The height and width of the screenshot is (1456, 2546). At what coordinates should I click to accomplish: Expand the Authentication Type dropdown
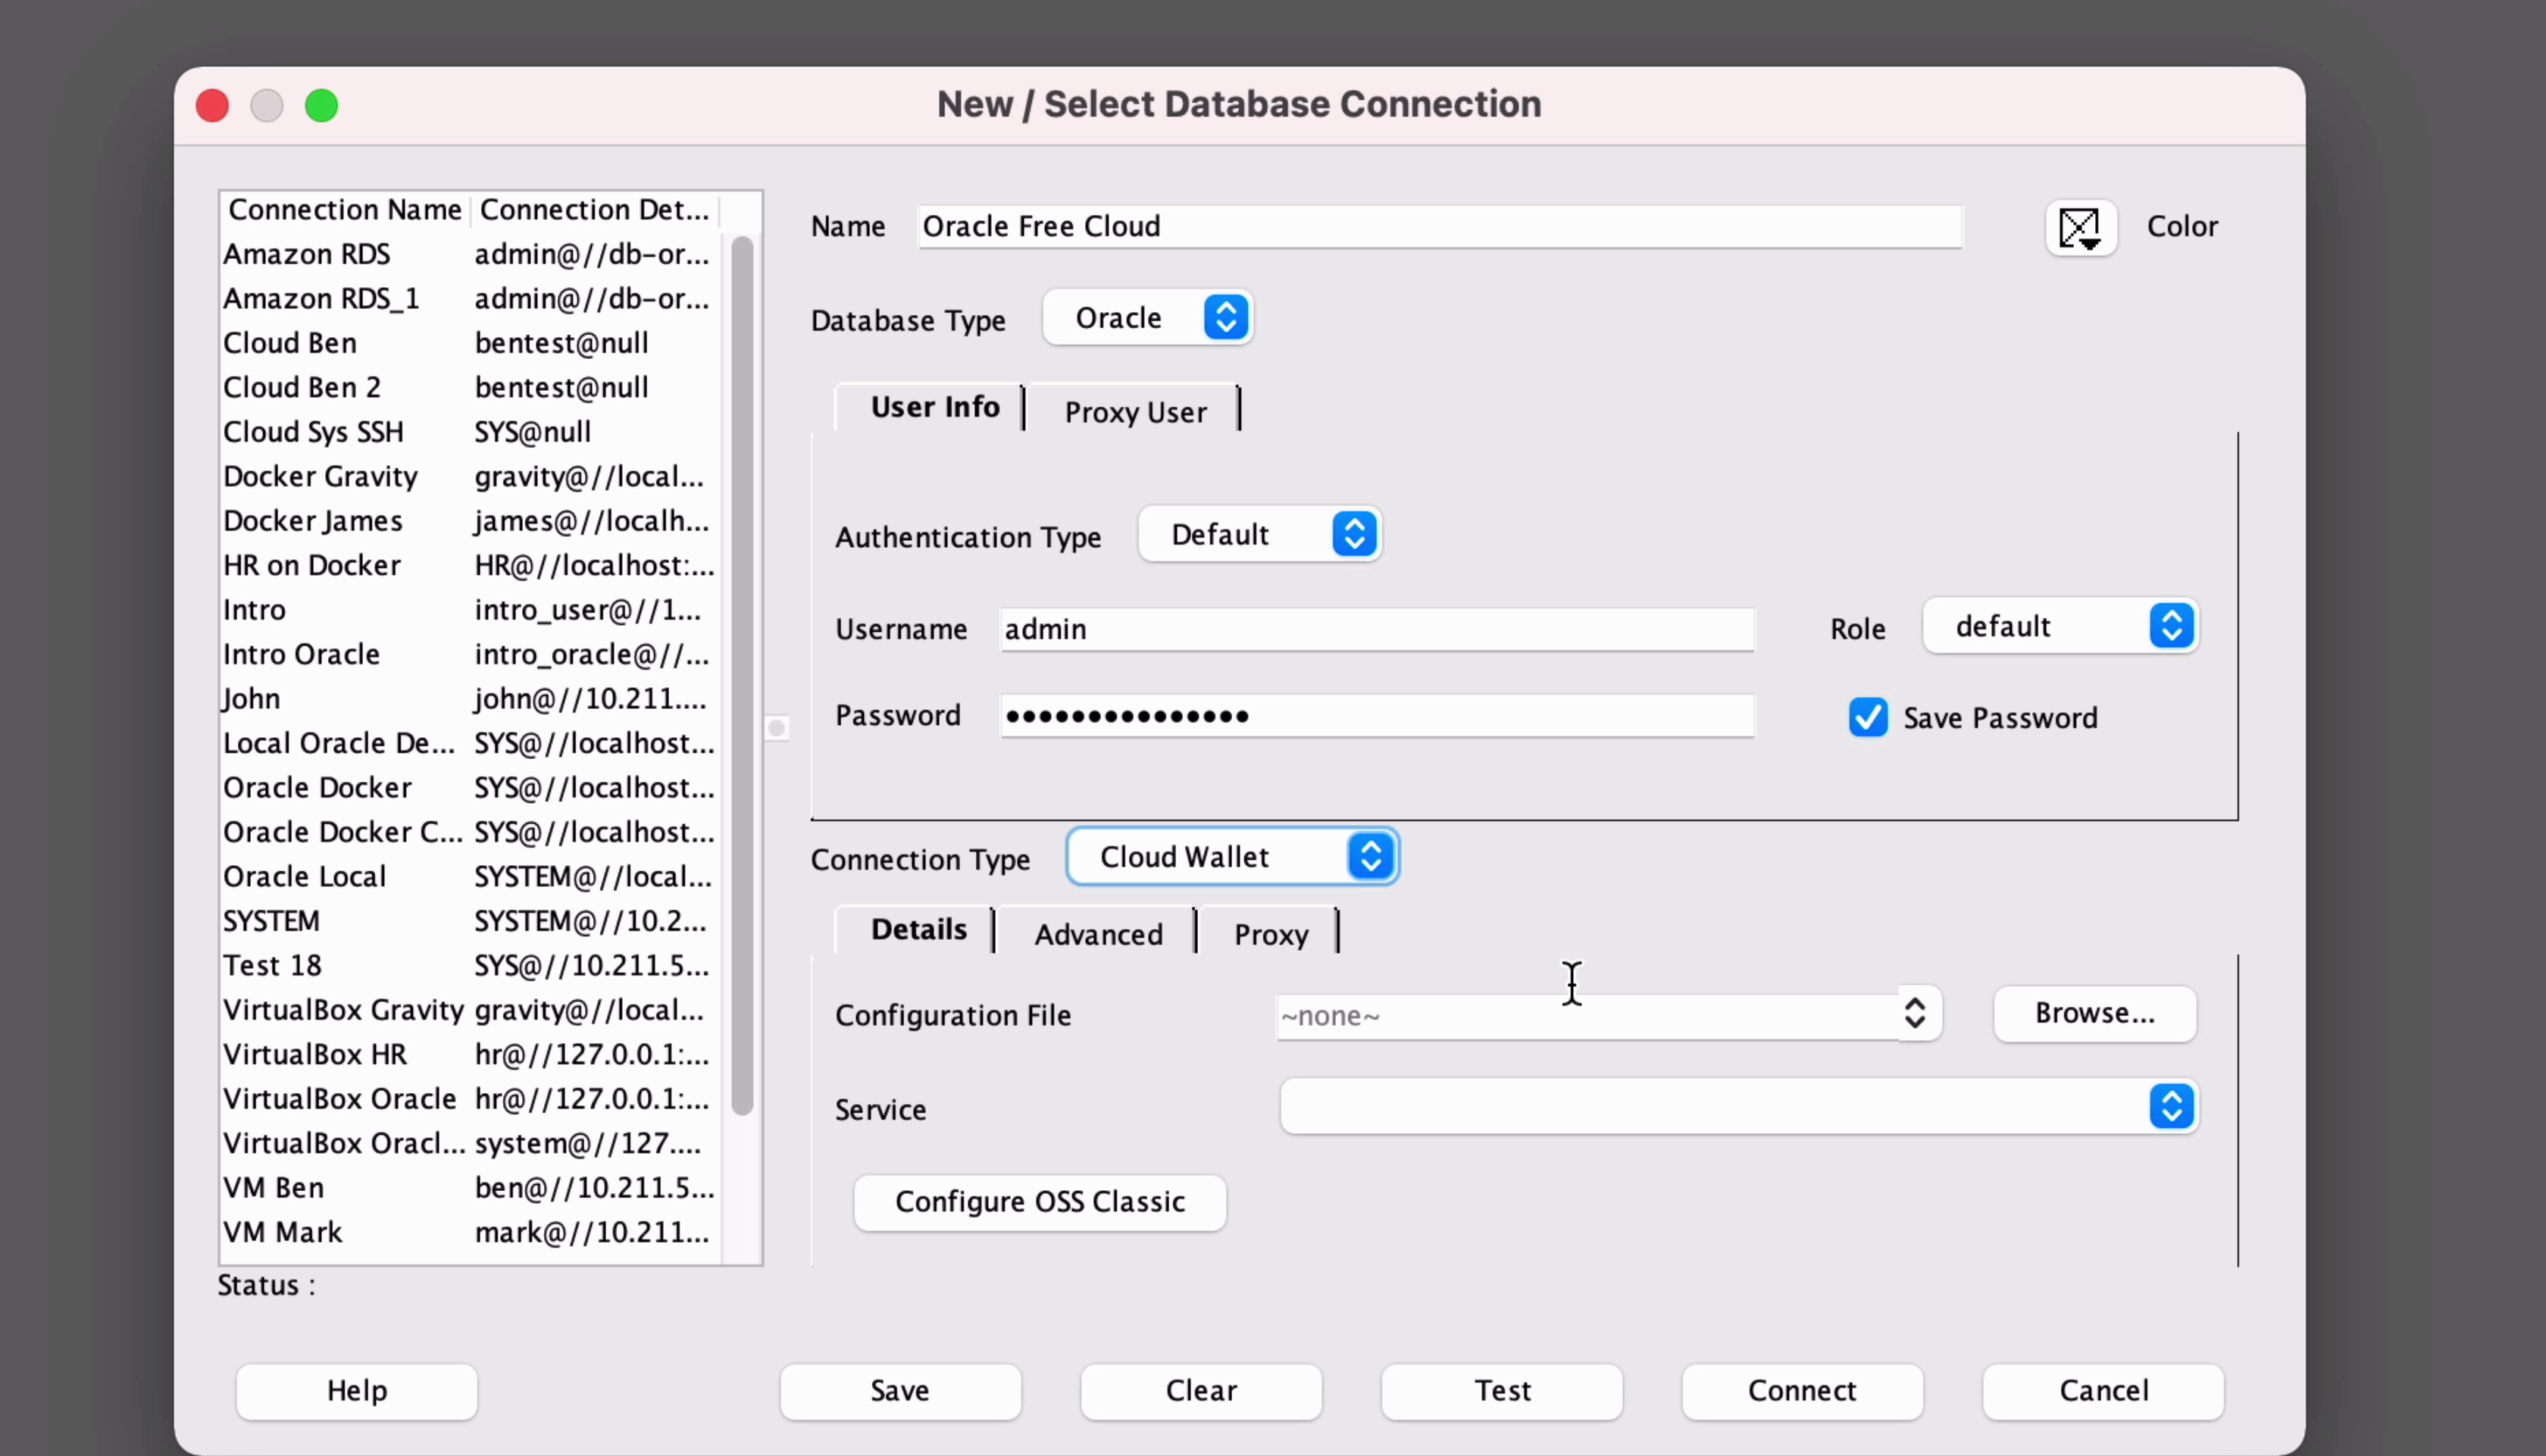pos(1260,534)
